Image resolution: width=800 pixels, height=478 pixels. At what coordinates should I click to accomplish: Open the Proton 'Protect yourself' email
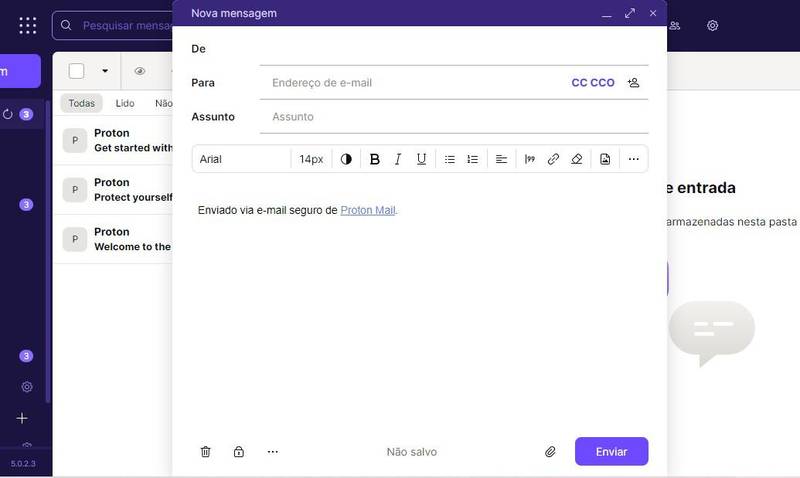point(113,190)
